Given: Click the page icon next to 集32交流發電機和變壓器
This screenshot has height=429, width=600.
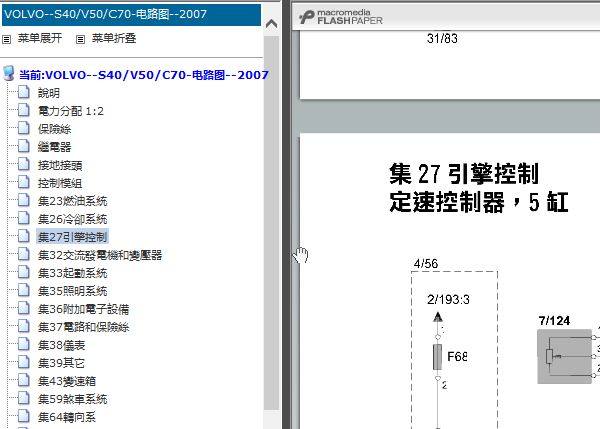Looking at the screenshot, I should point(24,254).
